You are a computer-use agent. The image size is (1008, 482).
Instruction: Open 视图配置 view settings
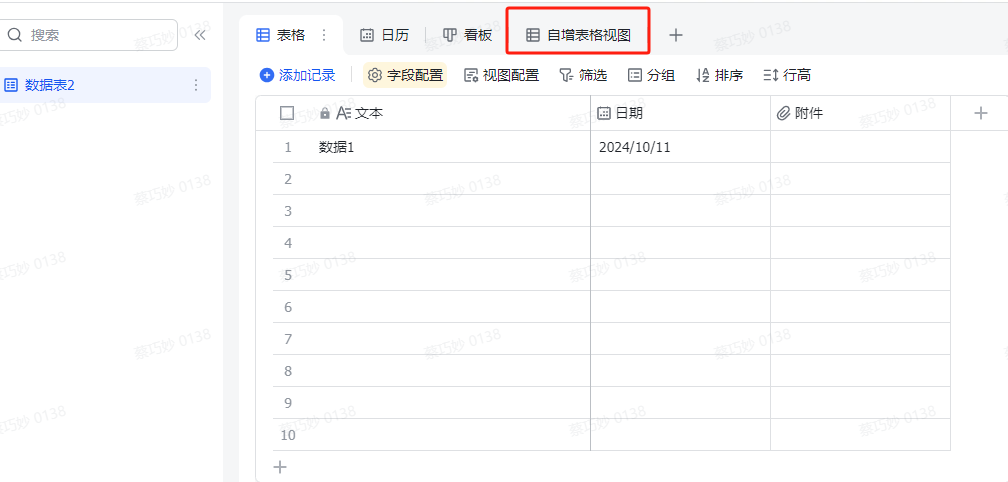pyautogui.click(x=501, y=75)
